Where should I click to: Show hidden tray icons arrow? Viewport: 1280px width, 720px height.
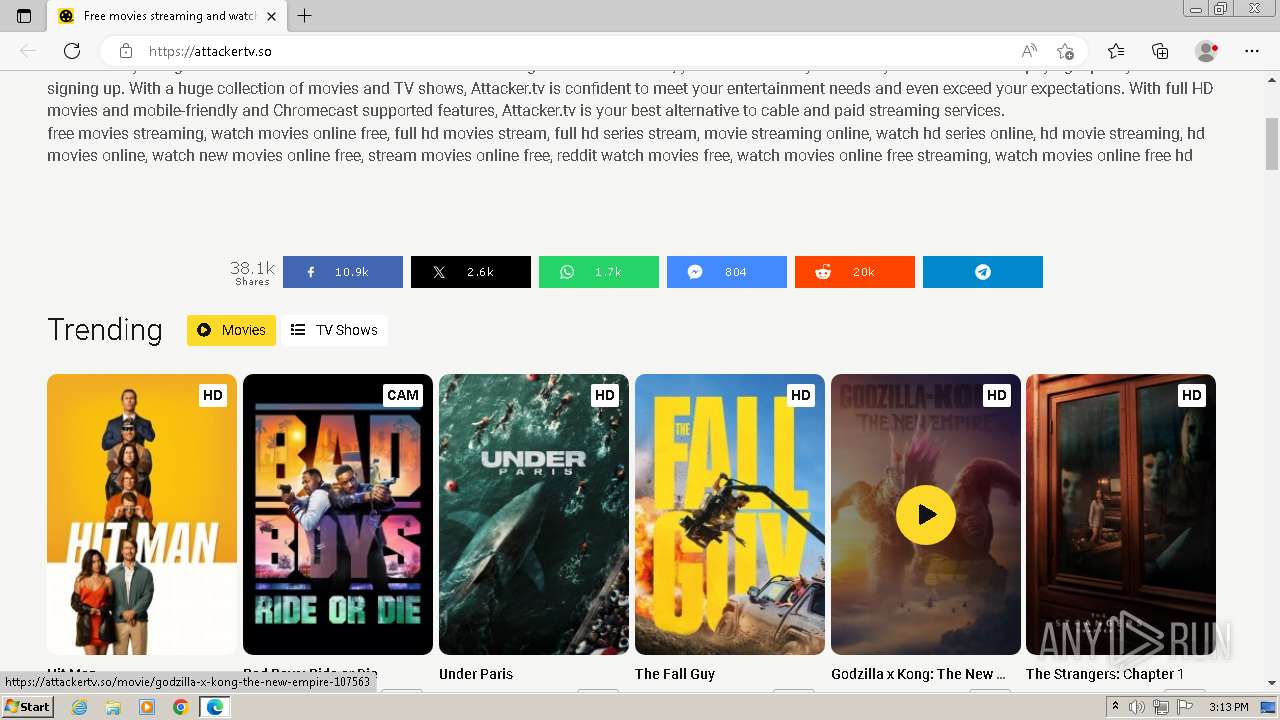point(1115,707)
